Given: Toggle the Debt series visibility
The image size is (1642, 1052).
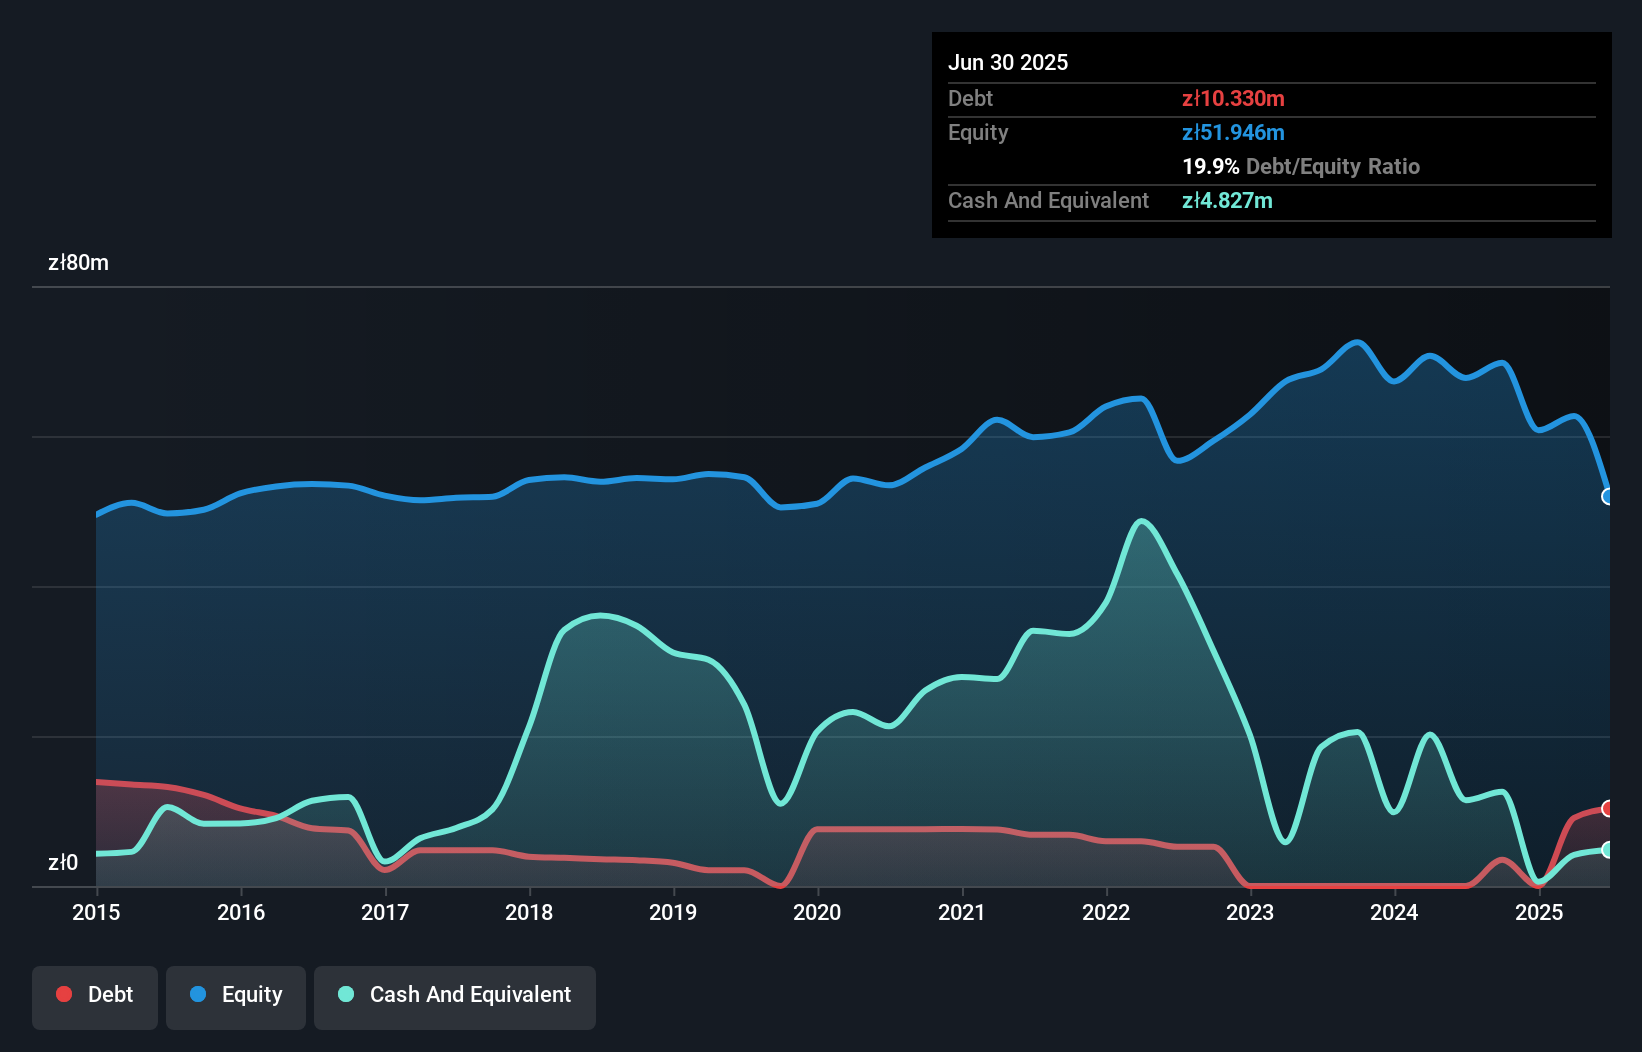Looking at the screenshot, I should [95, 996].
